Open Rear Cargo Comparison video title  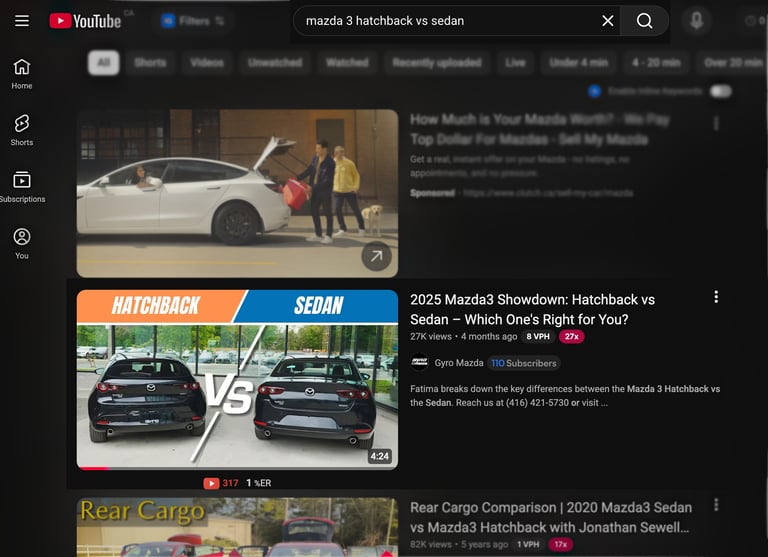point(551,517)
